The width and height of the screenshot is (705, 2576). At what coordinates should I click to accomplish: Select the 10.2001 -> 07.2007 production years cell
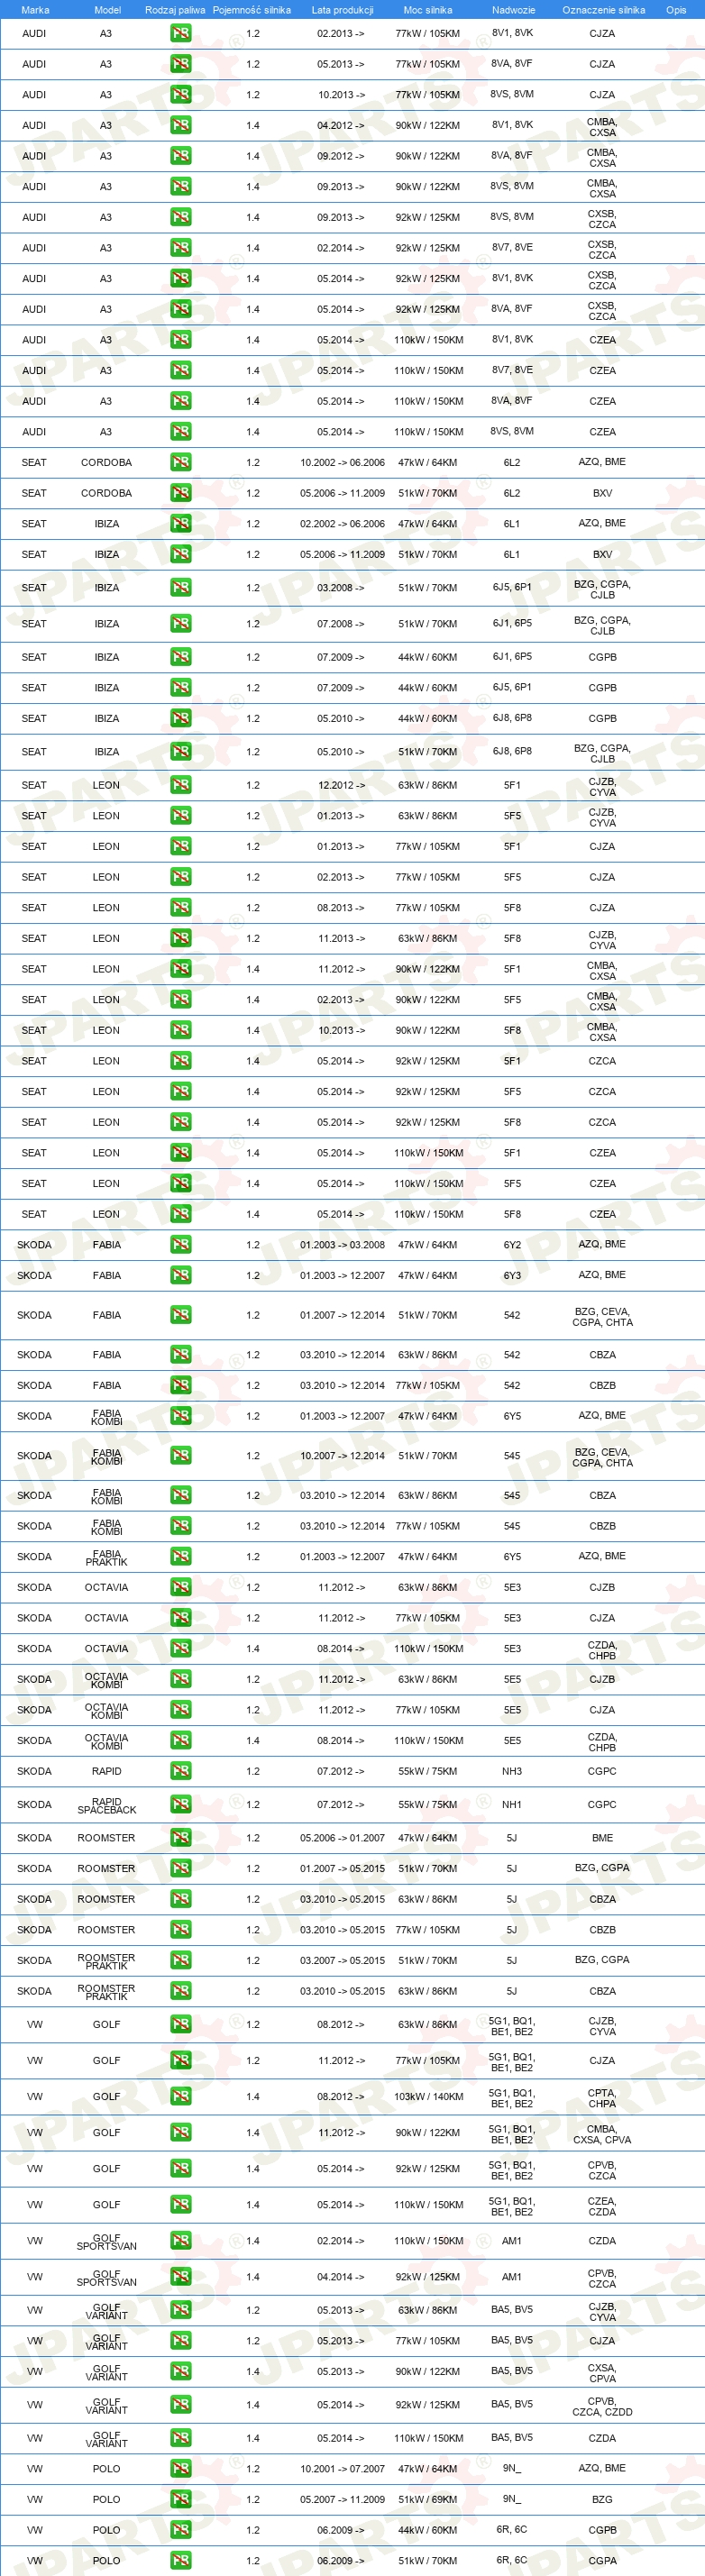click(342, 2469)
